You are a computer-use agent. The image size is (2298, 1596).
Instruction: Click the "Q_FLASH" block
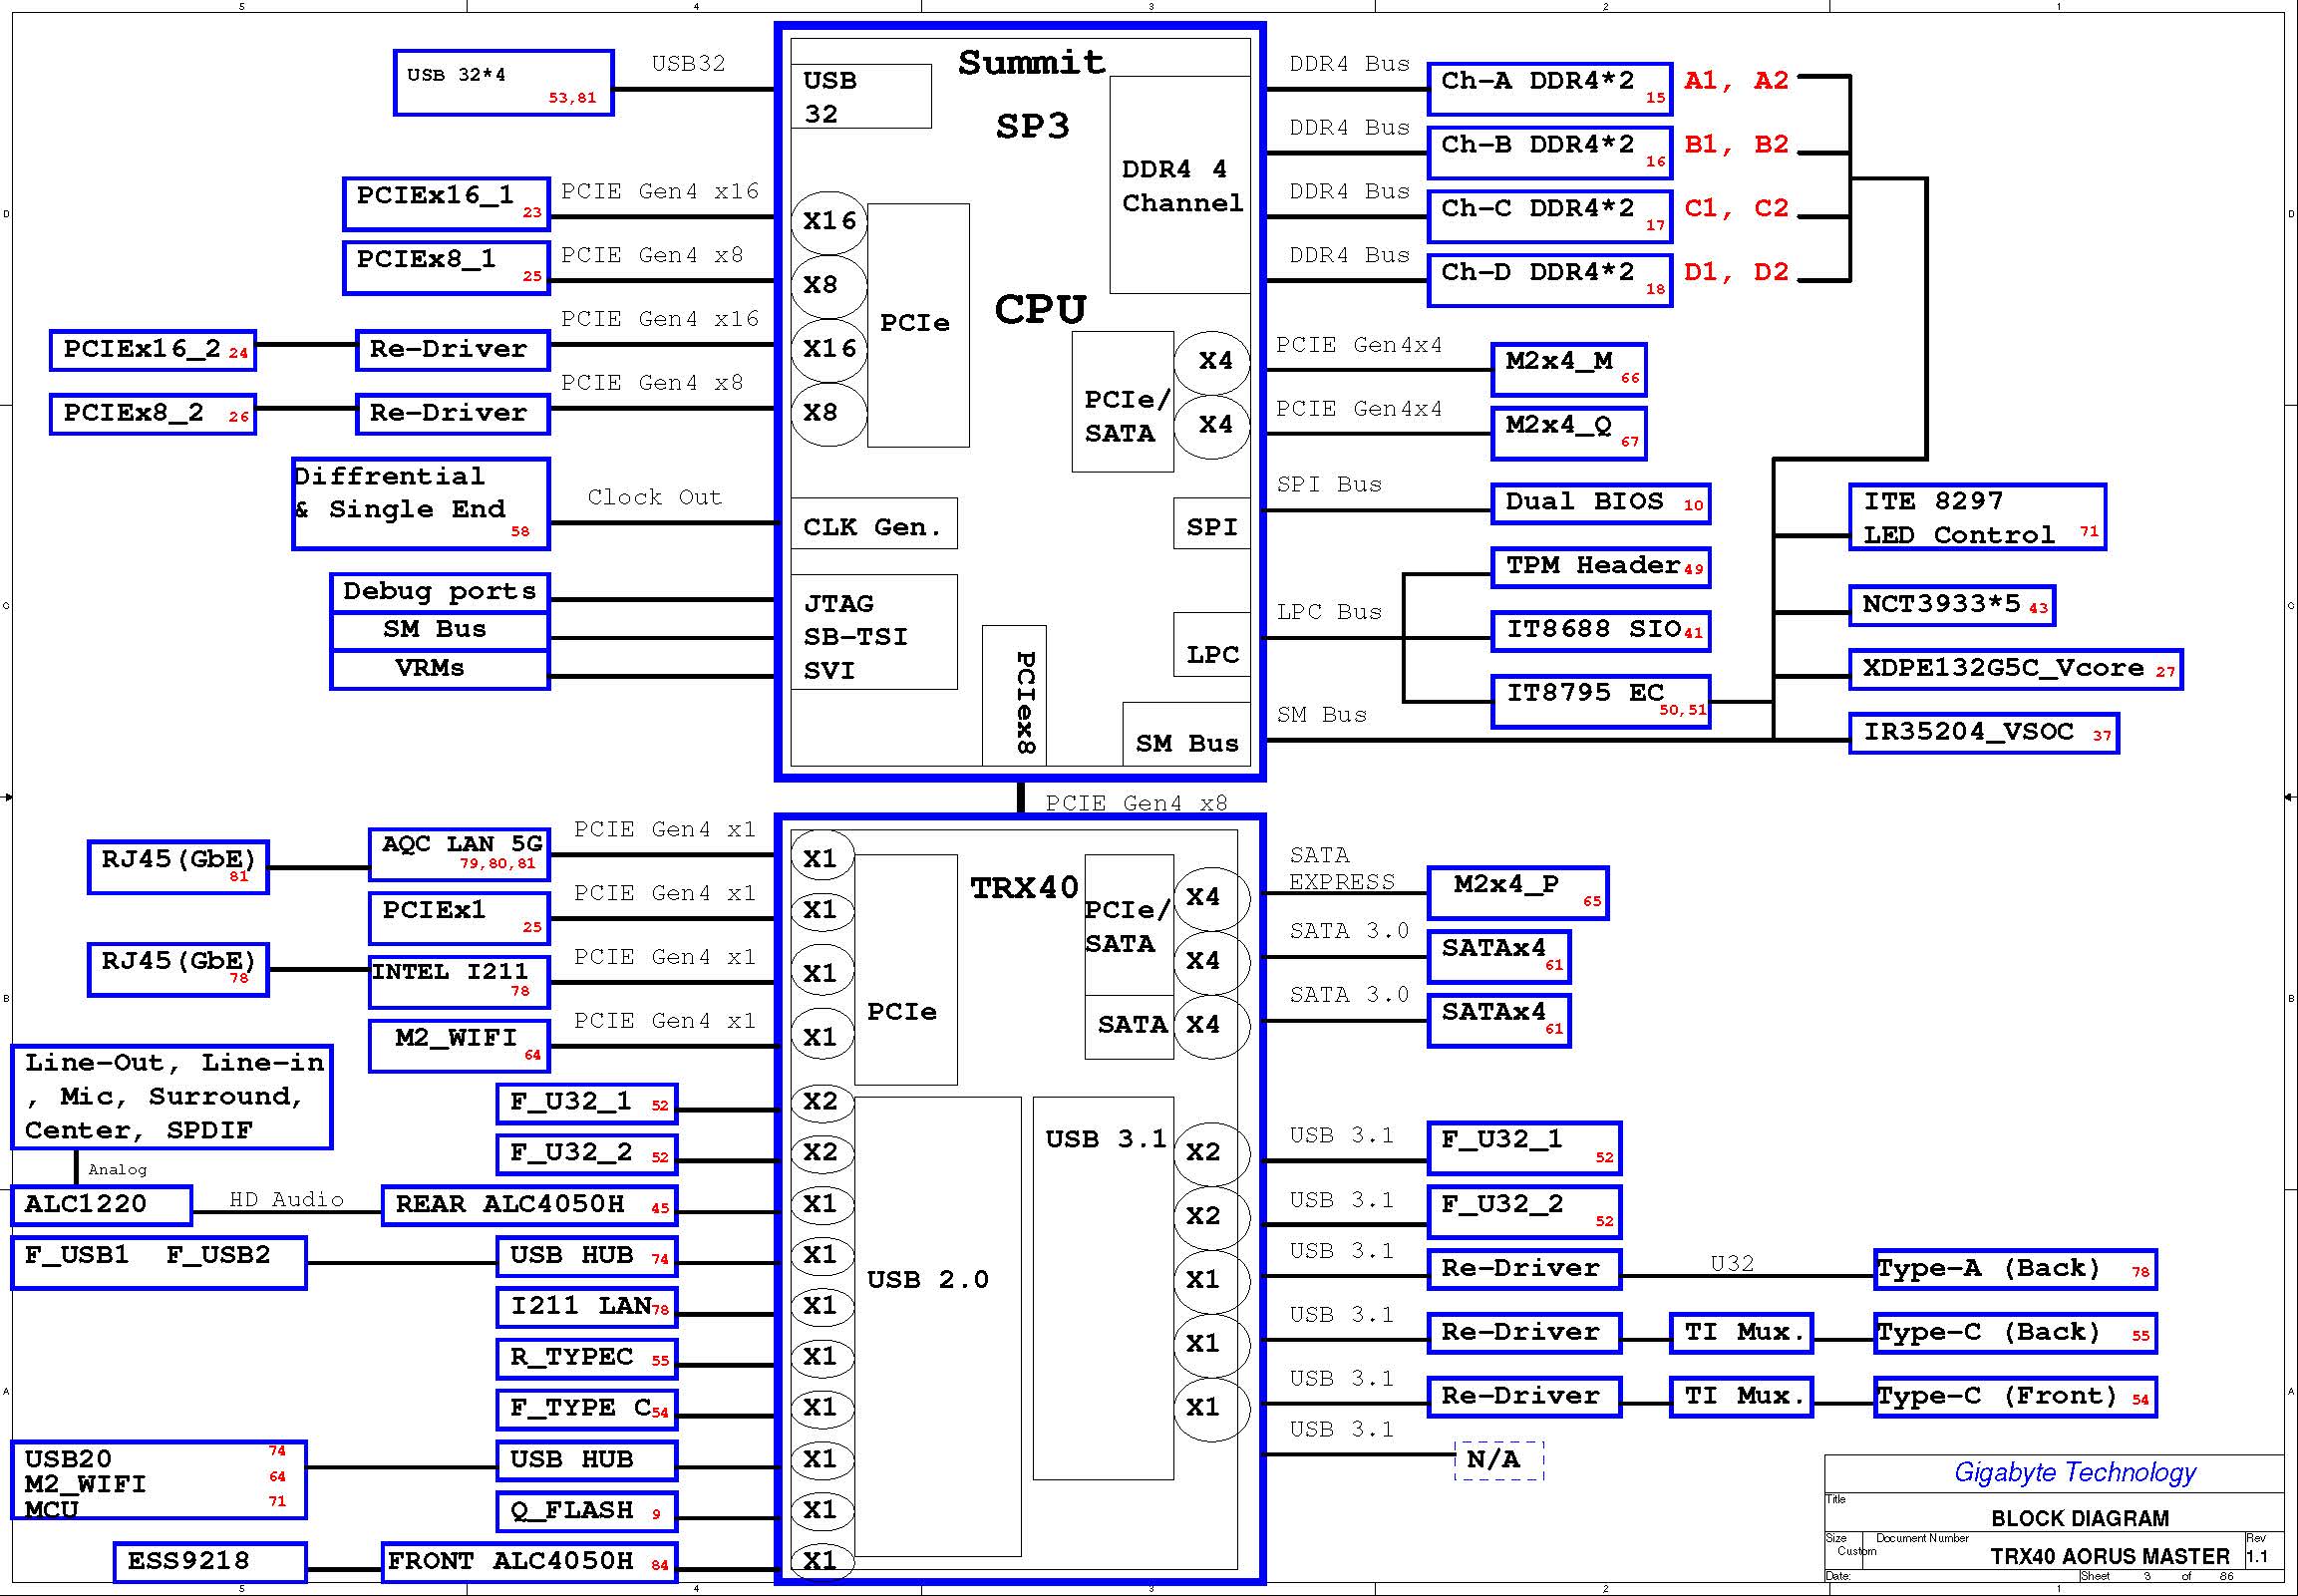(x=587, y=1512)
